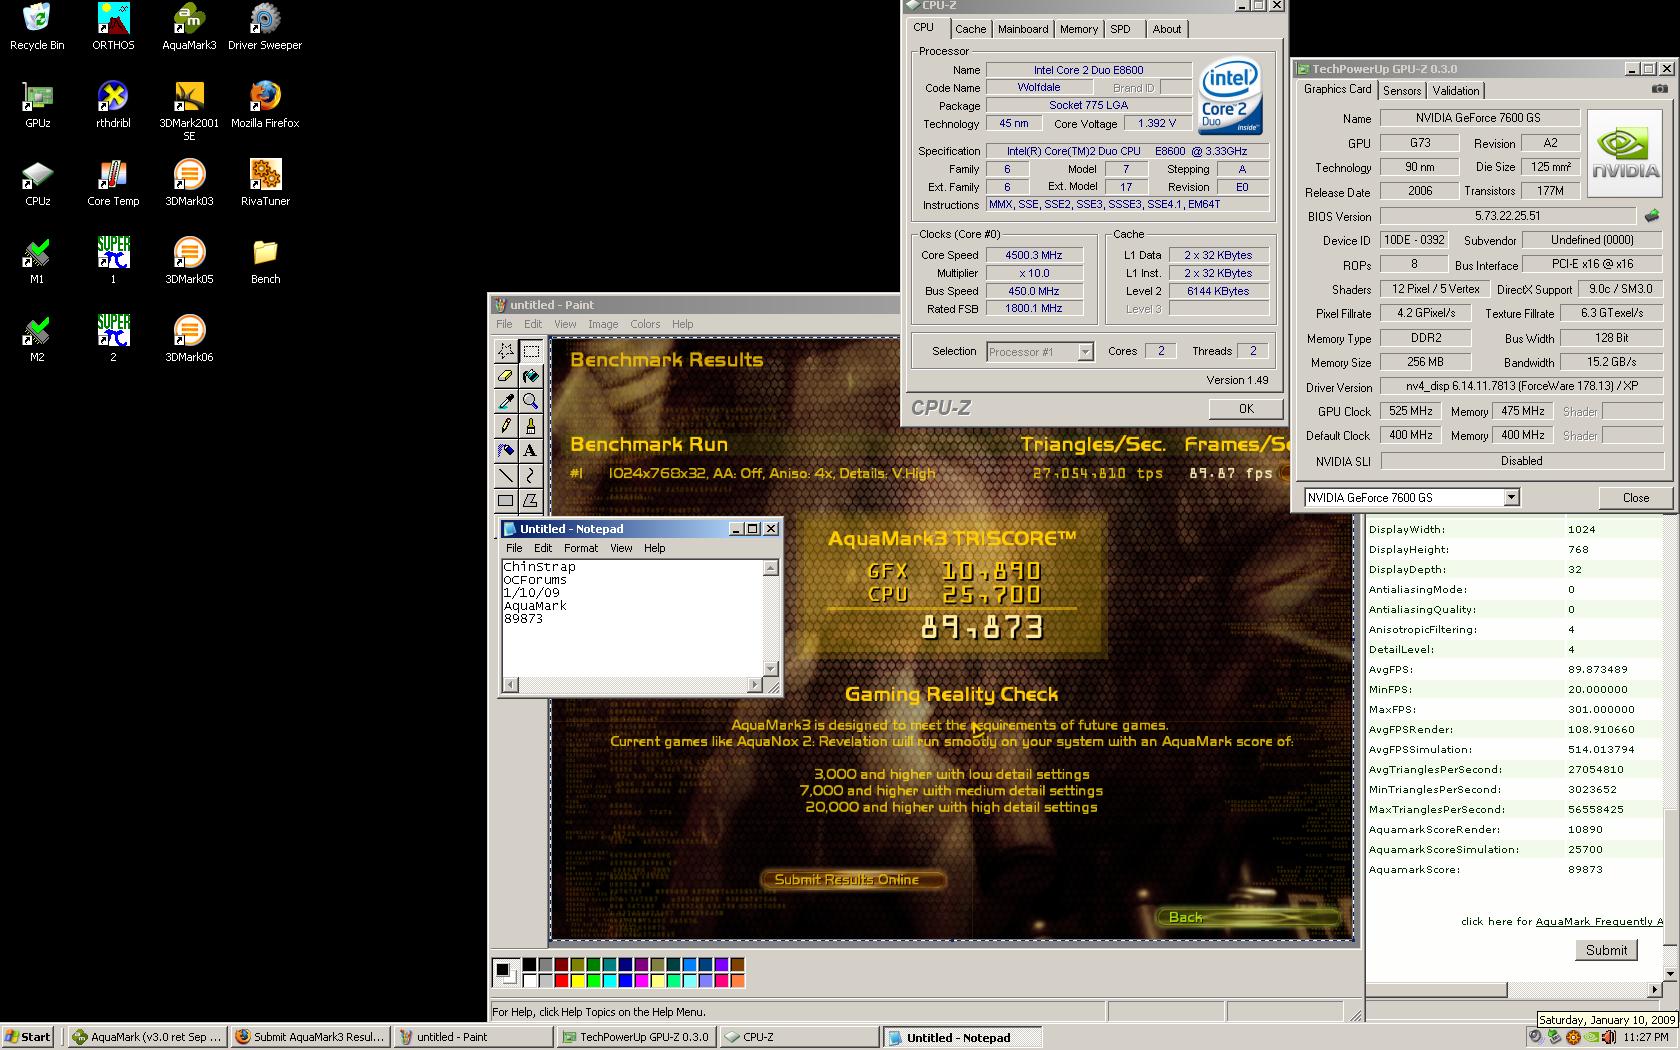The height and width of the screenshot is (1050, 1680).
Task: Switch to the Mainboard tab in CPU-Z
Action: (x=1023, y=29)
